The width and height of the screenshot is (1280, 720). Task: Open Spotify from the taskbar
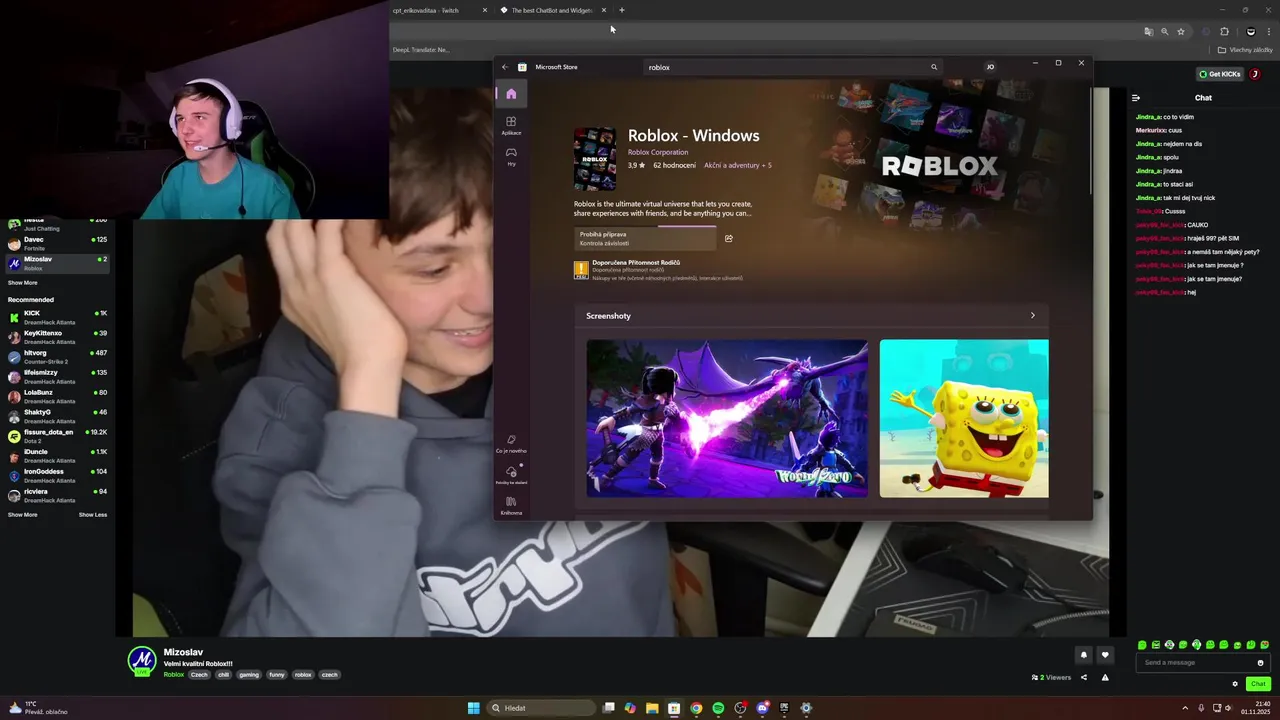click(718, 708)
